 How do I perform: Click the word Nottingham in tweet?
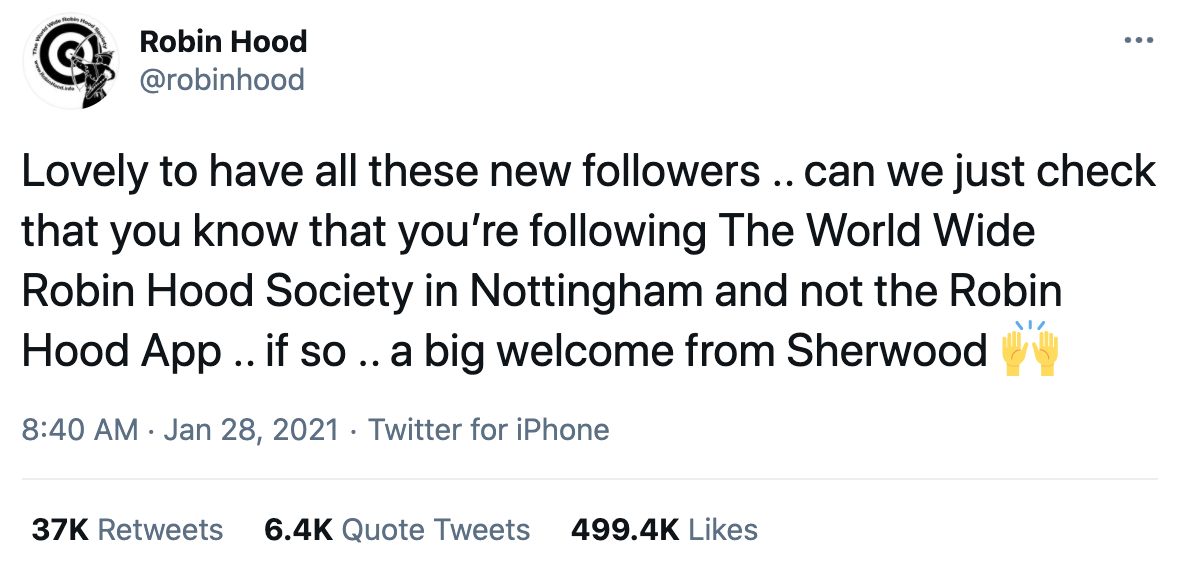587,292
